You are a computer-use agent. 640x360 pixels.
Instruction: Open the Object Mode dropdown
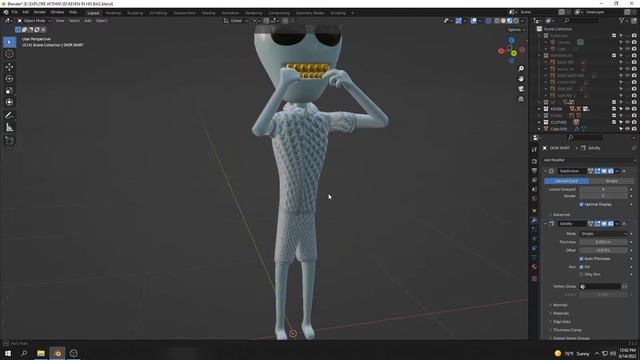[34, 20]
